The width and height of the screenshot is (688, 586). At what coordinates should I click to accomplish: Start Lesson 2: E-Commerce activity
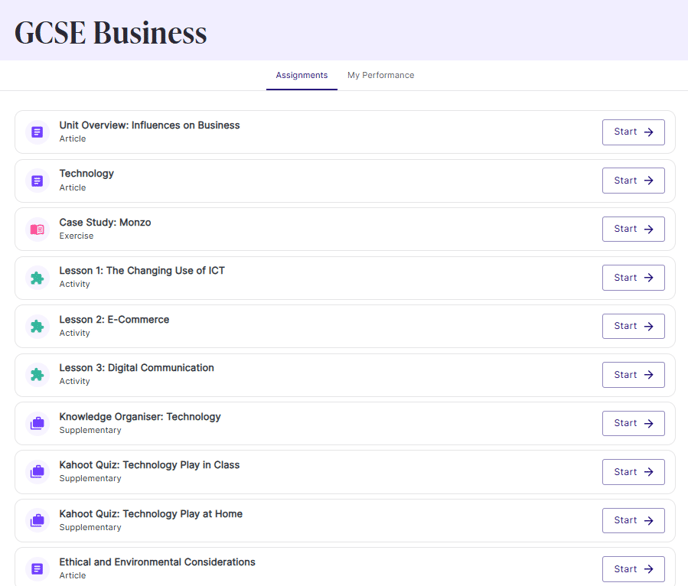pos(633,326)
